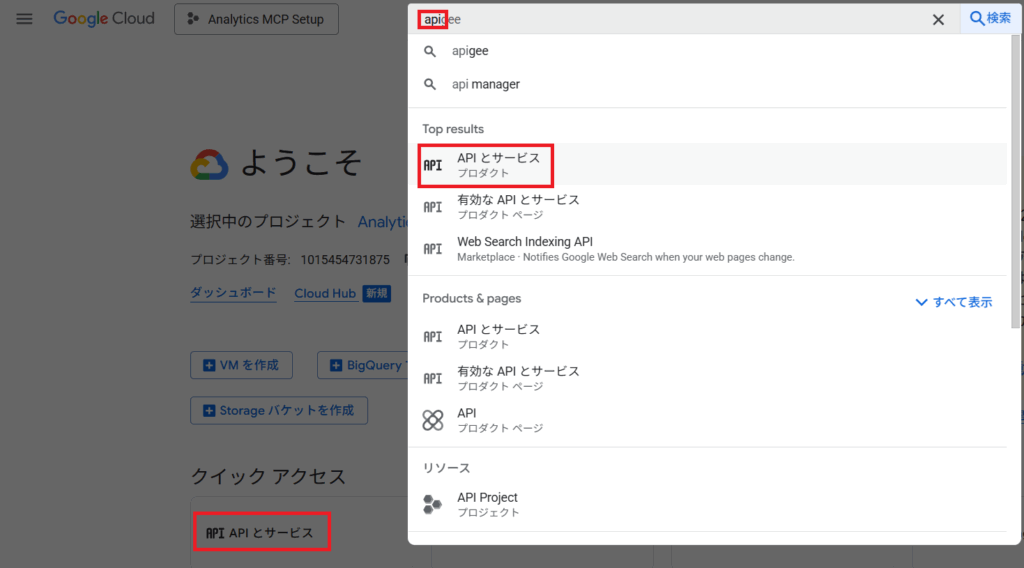The width and height of the screenshot is (1024, 568).
Task: Open 有効な API とサービス under Top results
Action: [x=518, y=206]
